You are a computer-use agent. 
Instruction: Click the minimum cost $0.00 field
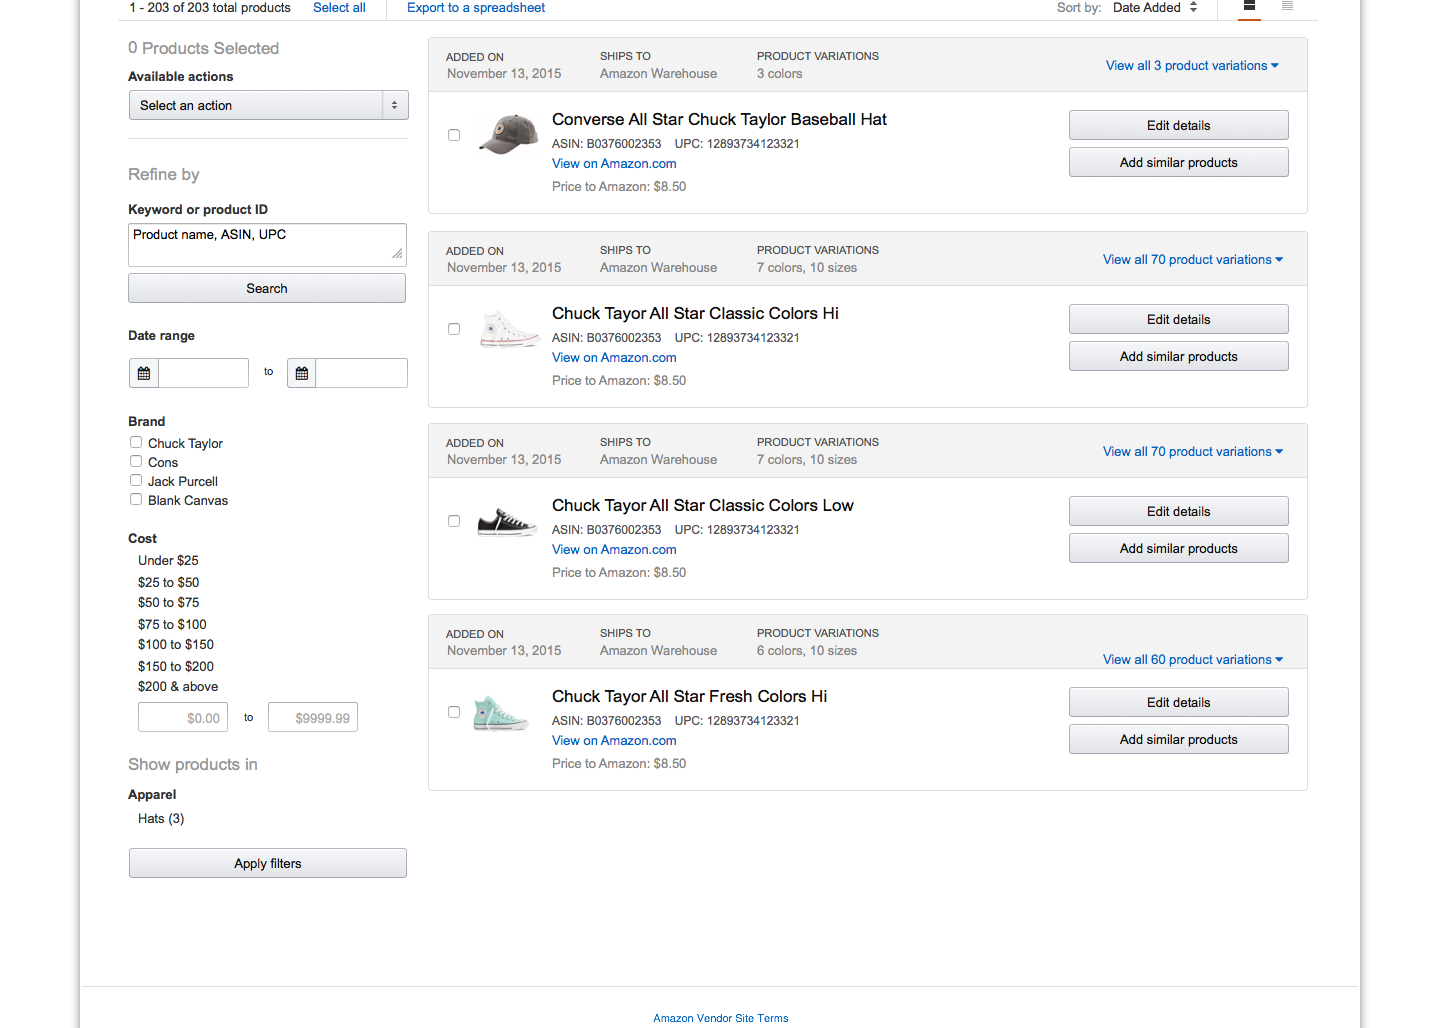[183, 717]
